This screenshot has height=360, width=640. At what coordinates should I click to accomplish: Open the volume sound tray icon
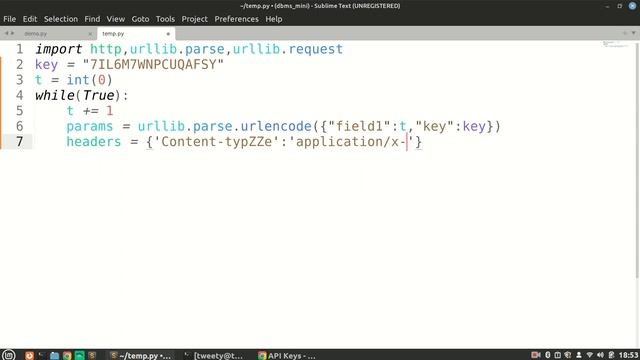(600, 355)
